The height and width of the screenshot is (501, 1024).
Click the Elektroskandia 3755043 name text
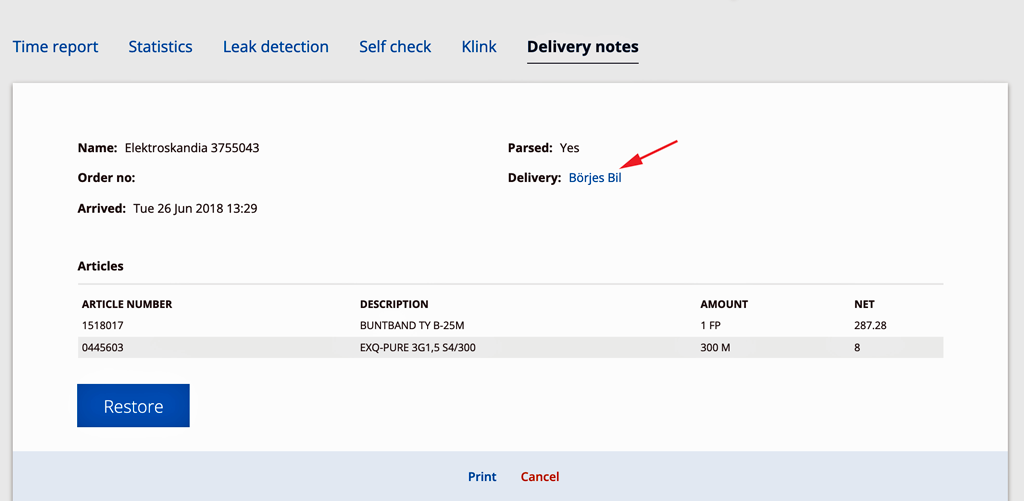pyautogui.click(x=192, y=148)
